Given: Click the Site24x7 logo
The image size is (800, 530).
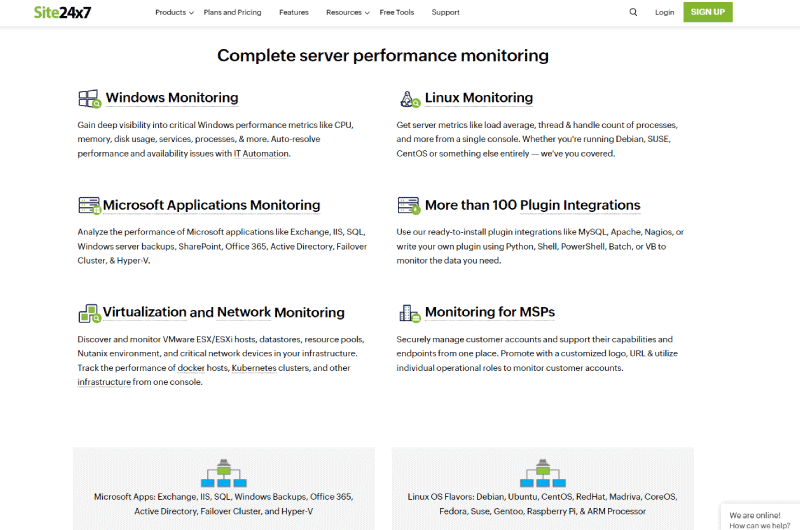Looking at the screenshot, I should pyautogui.click(x=62, y=12).
